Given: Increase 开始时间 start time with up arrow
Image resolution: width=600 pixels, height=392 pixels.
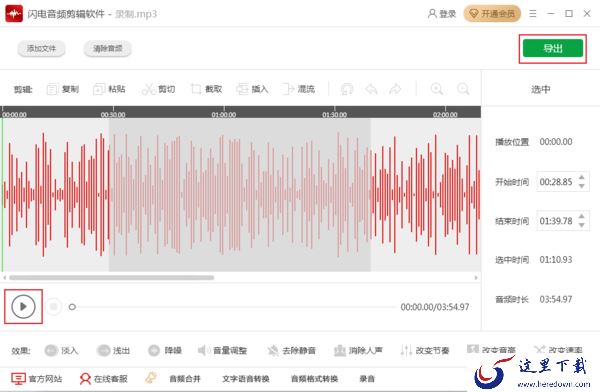Looking at the screenshot, I should pyautogui.click(x=582, y=178).
